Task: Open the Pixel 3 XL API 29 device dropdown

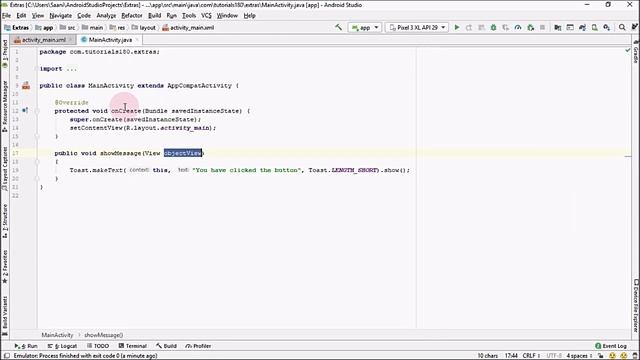Action: point(417,27)
